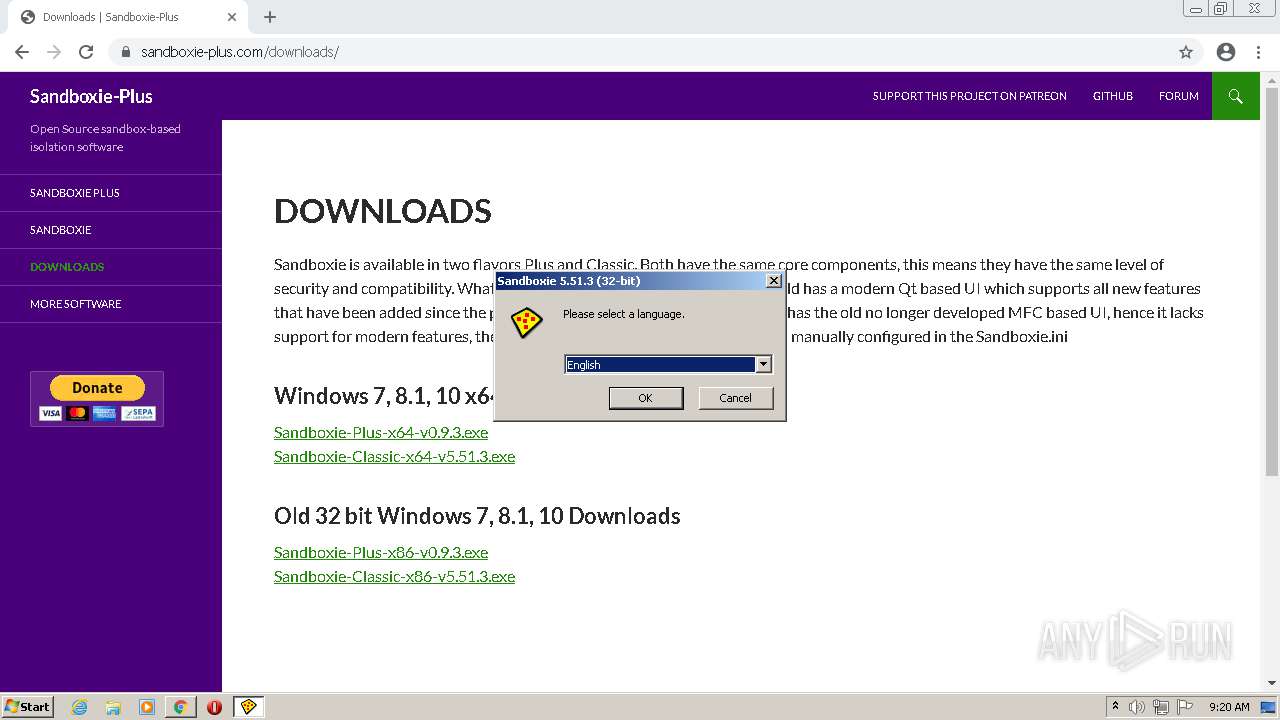
Task: Click the taskbar clock showing 9:20 AM
Action: pyautogui.click(x=1229, y=707)
